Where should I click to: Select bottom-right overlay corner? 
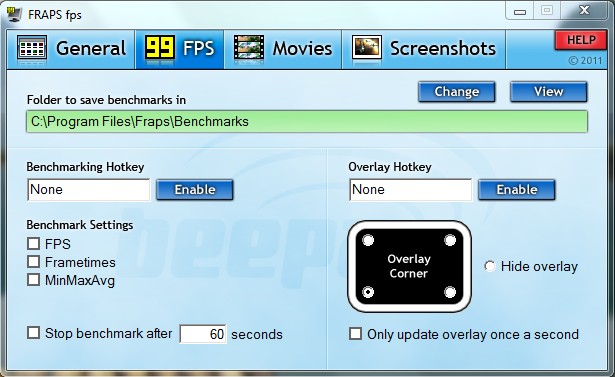coord(450,292)
